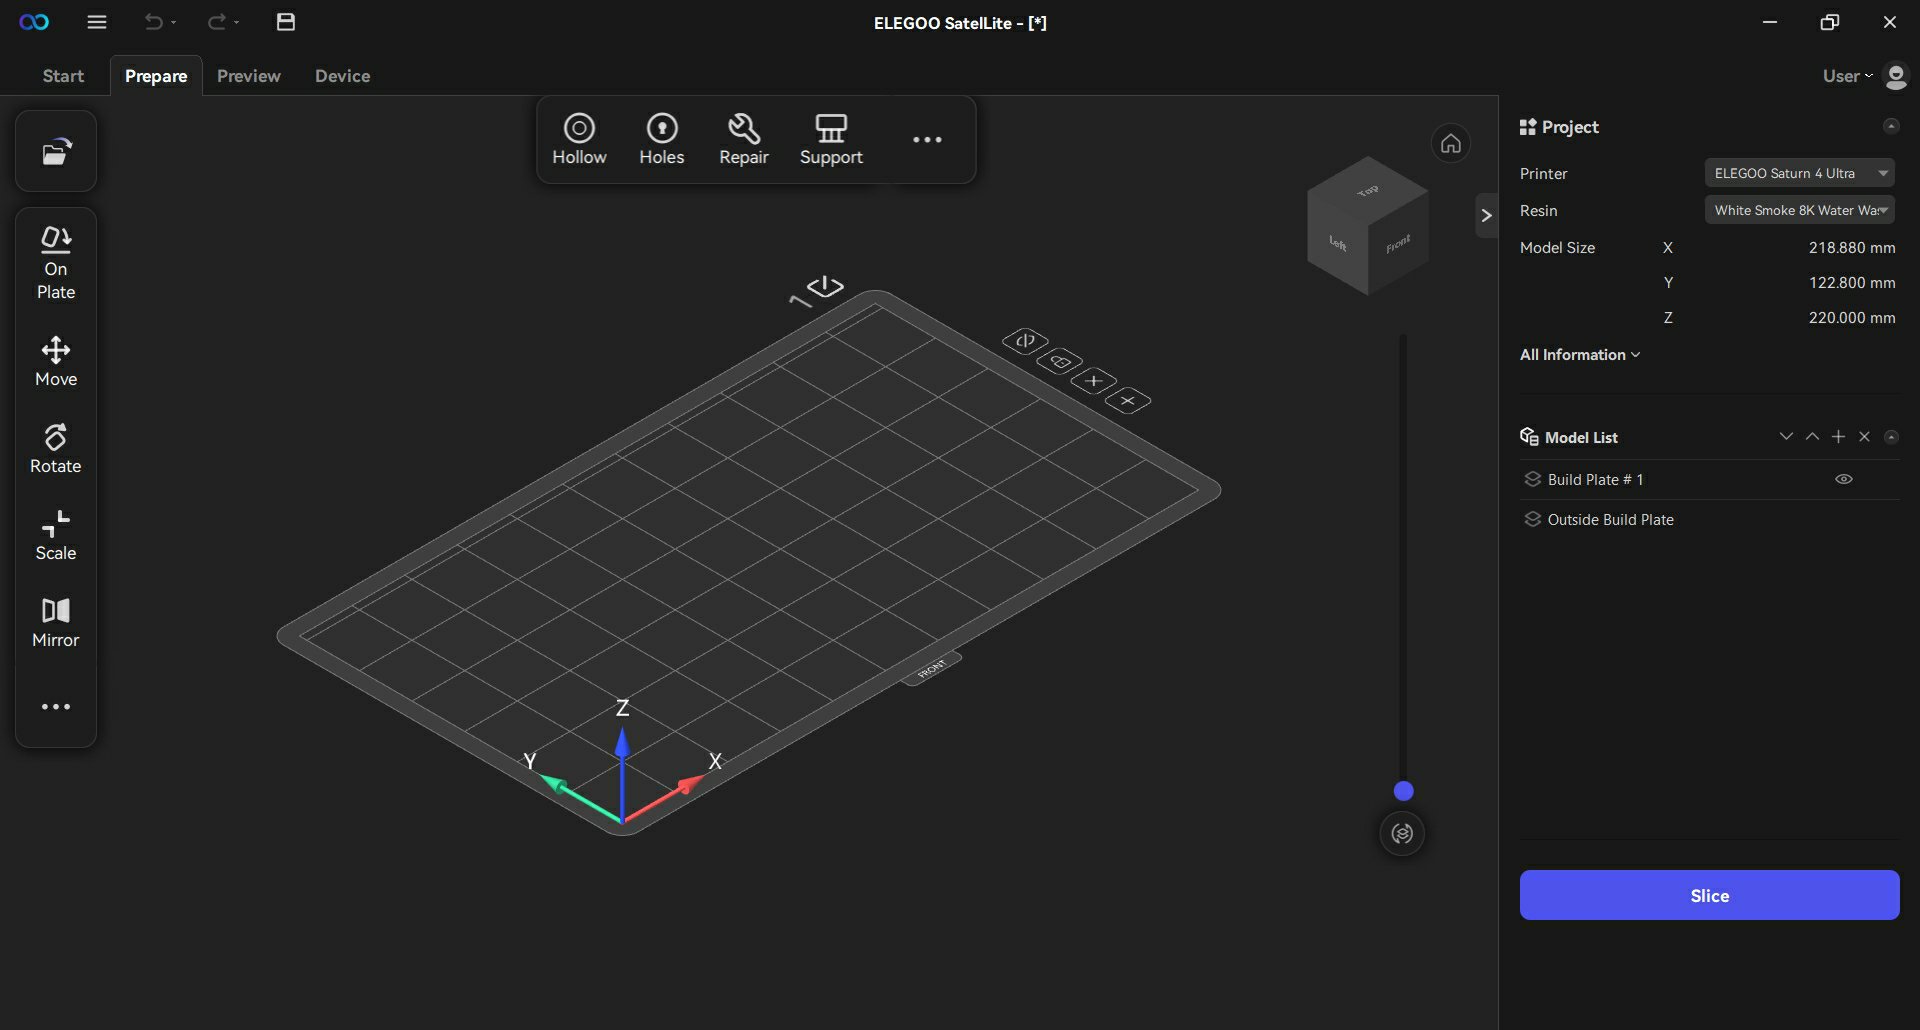Open the hamburger main menu
Image resolution: width=1920 pixels, height=1030 pixels.
click(x=97, y=22)
